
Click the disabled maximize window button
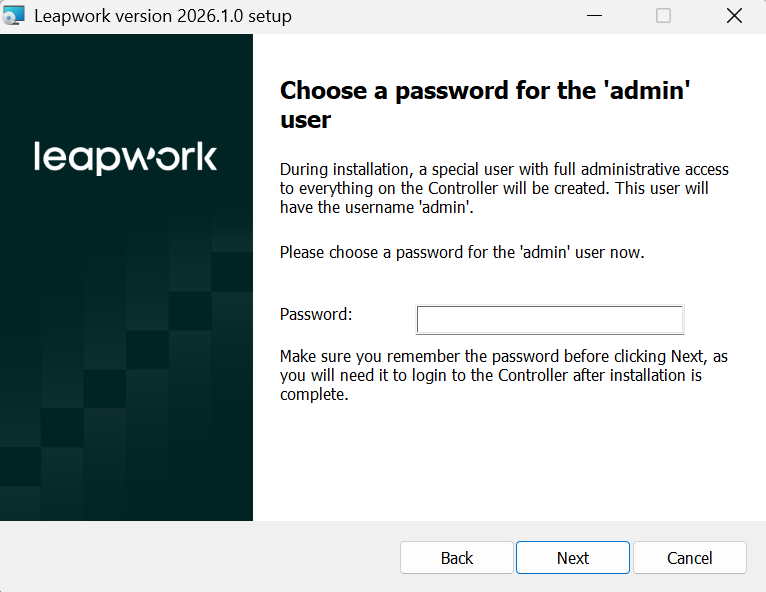[x=663, y=16]
